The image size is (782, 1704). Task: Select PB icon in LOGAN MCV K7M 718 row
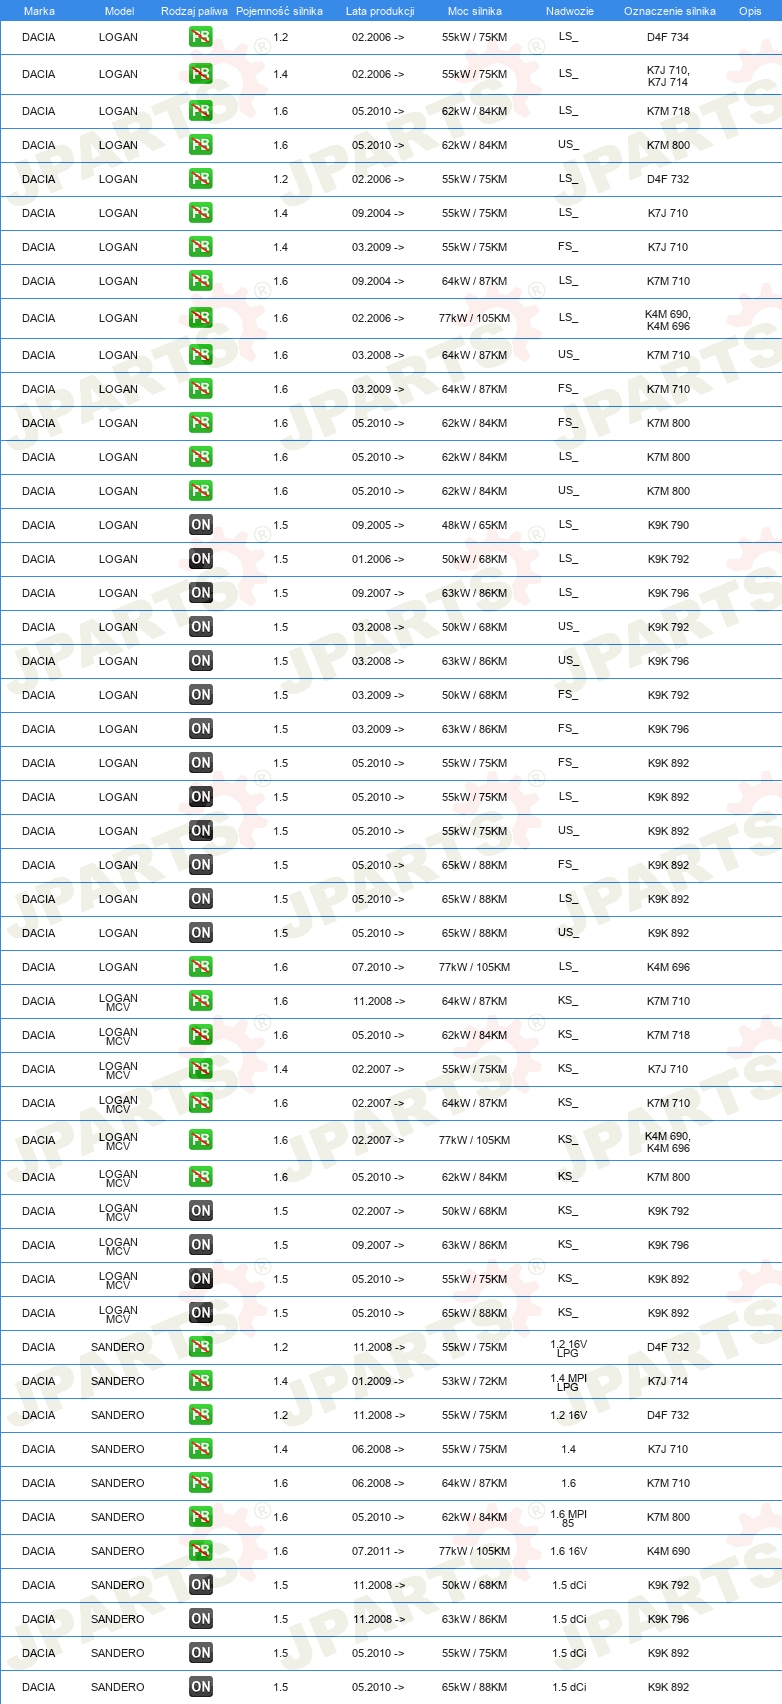(x=201, y=1035)
